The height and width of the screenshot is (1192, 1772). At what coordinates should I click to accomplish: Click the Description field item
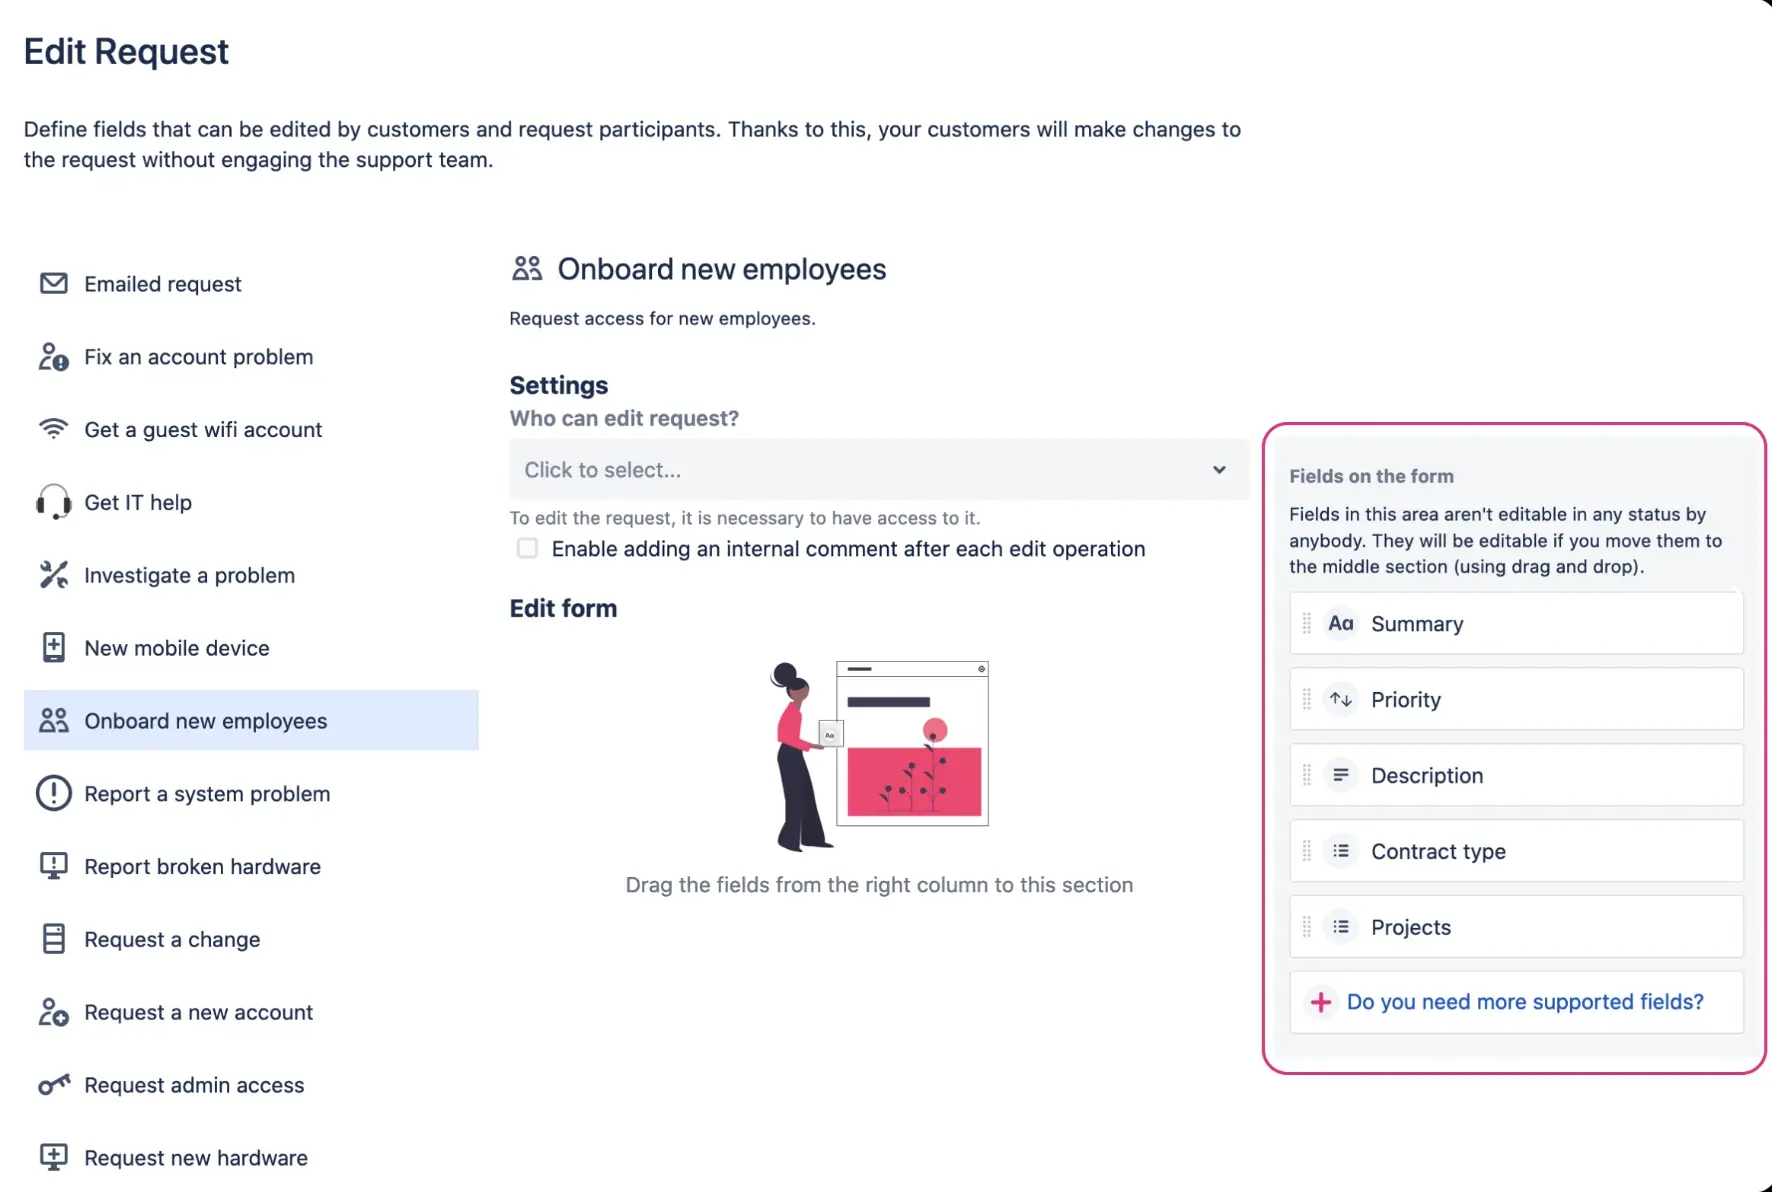pyautogui.click(x=1515, y=775)
